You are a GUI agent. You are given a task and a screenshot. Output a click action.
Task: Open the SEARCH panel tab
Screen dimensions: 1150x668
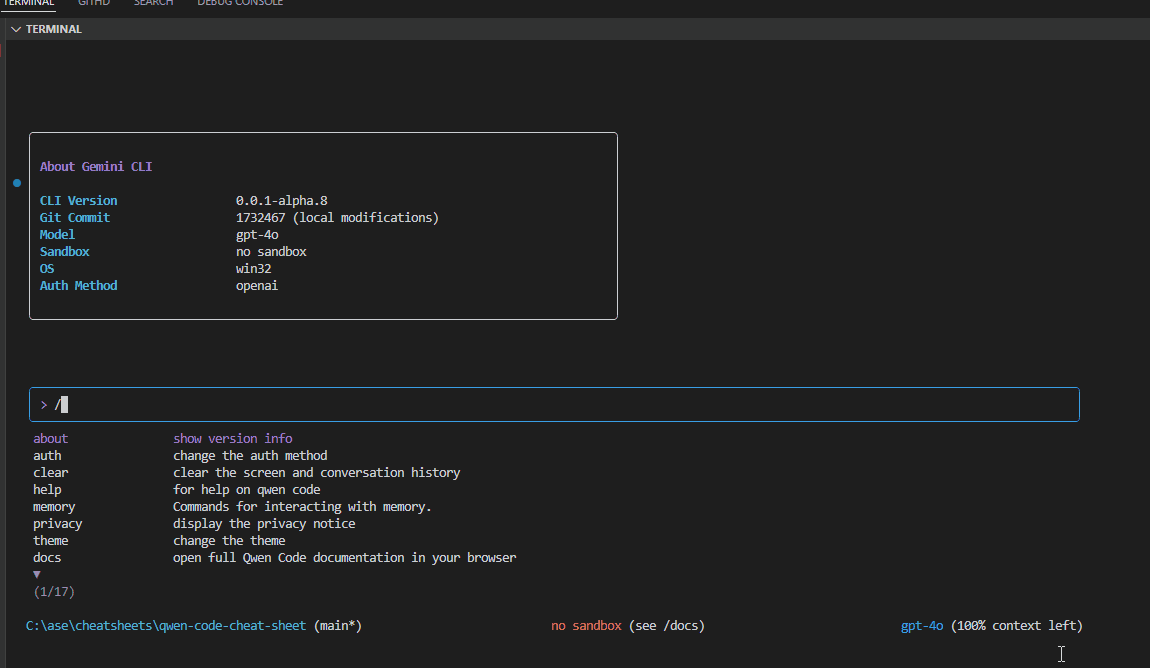[x=153, y=3]
